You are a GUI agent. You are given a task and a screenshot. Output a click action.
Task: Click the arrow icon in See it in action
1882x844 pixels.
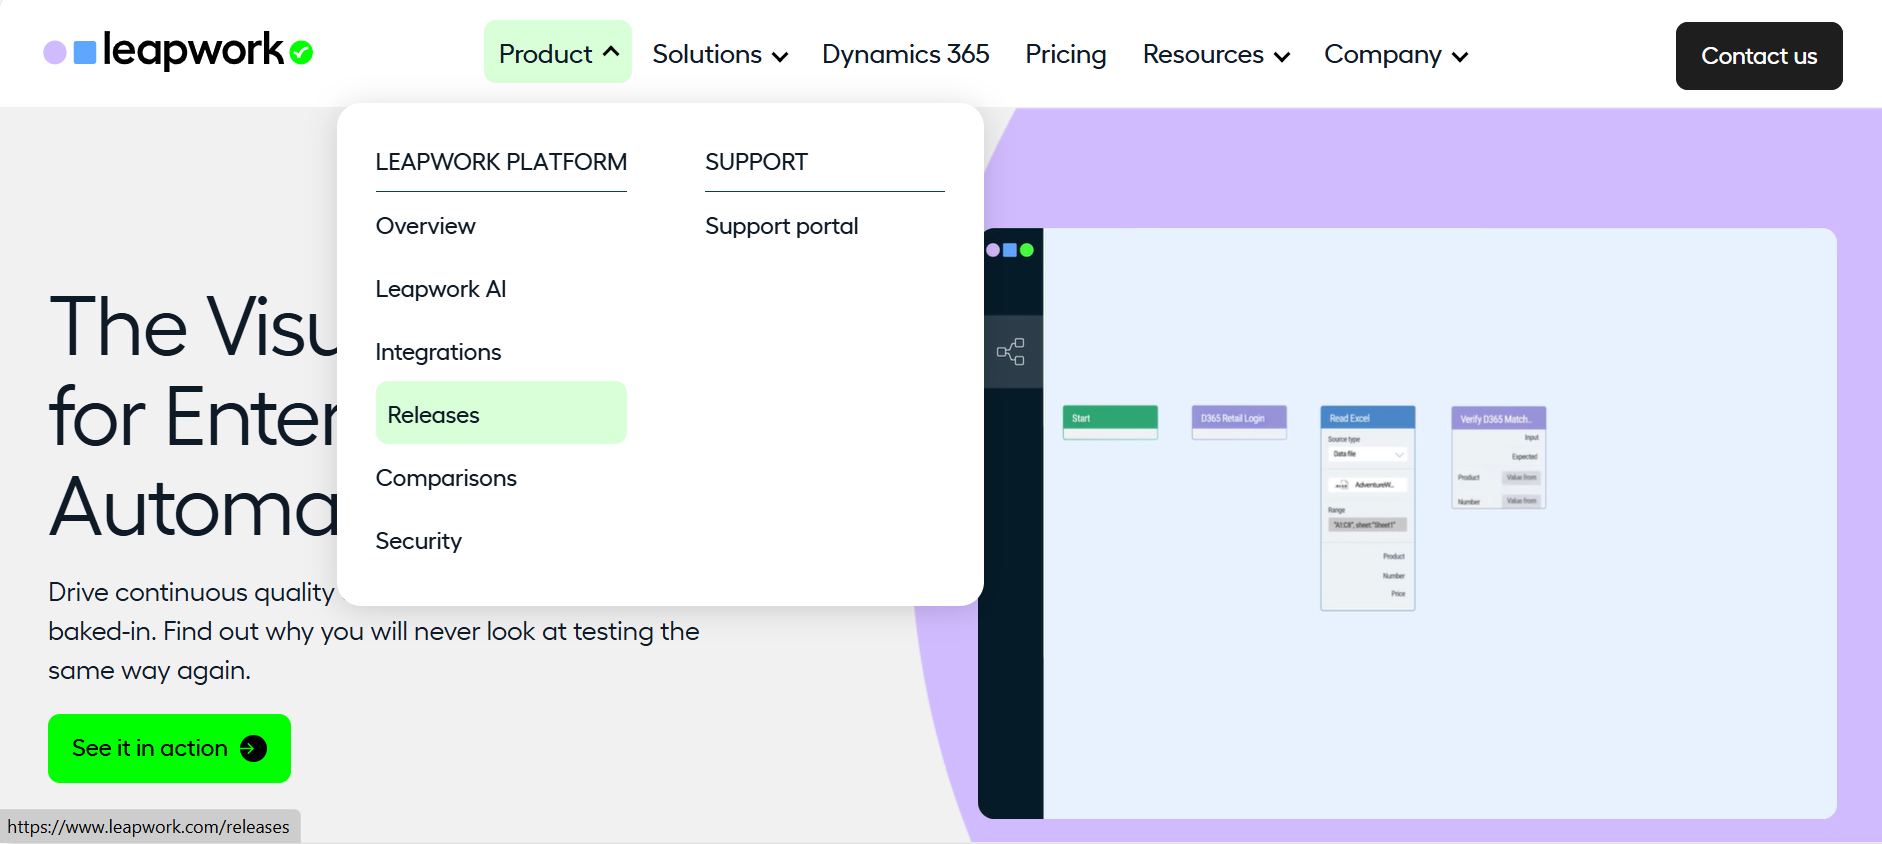tap(254, 749)
